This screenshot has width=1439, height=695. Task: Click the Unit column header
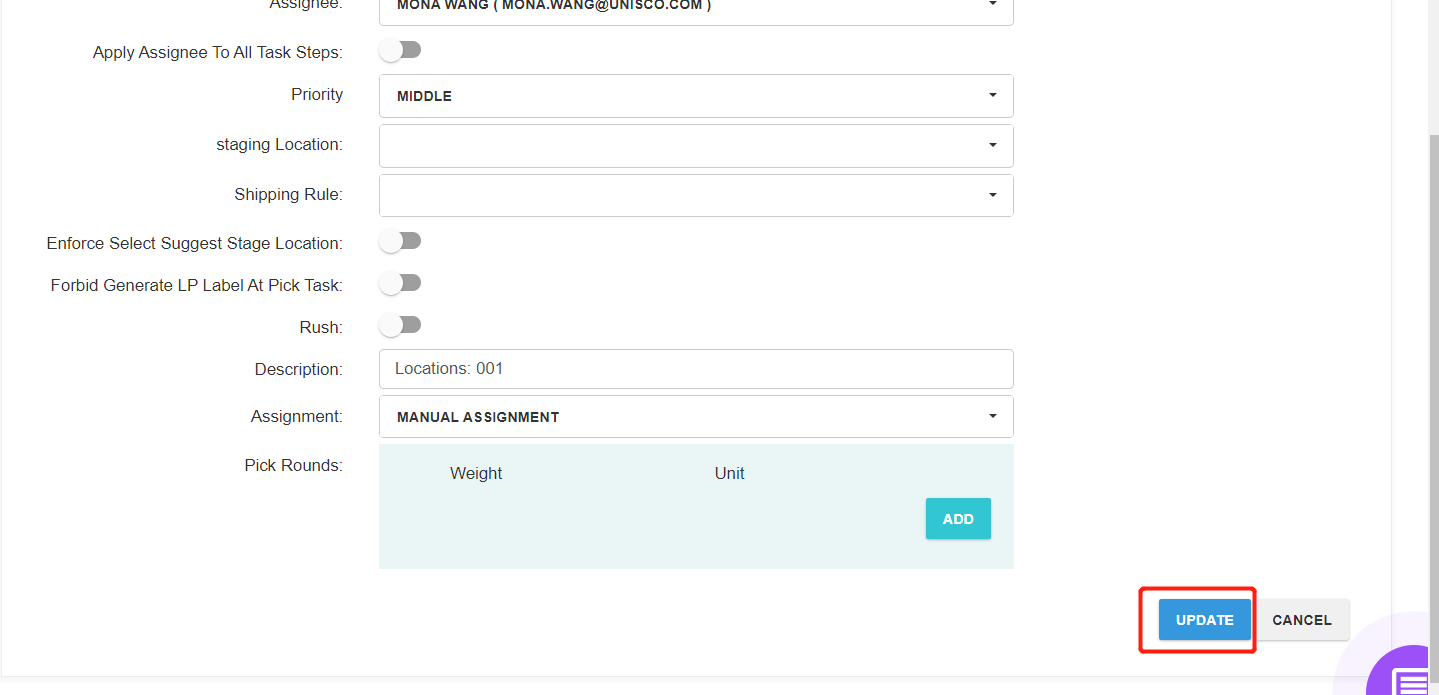(x=729, y=473)
